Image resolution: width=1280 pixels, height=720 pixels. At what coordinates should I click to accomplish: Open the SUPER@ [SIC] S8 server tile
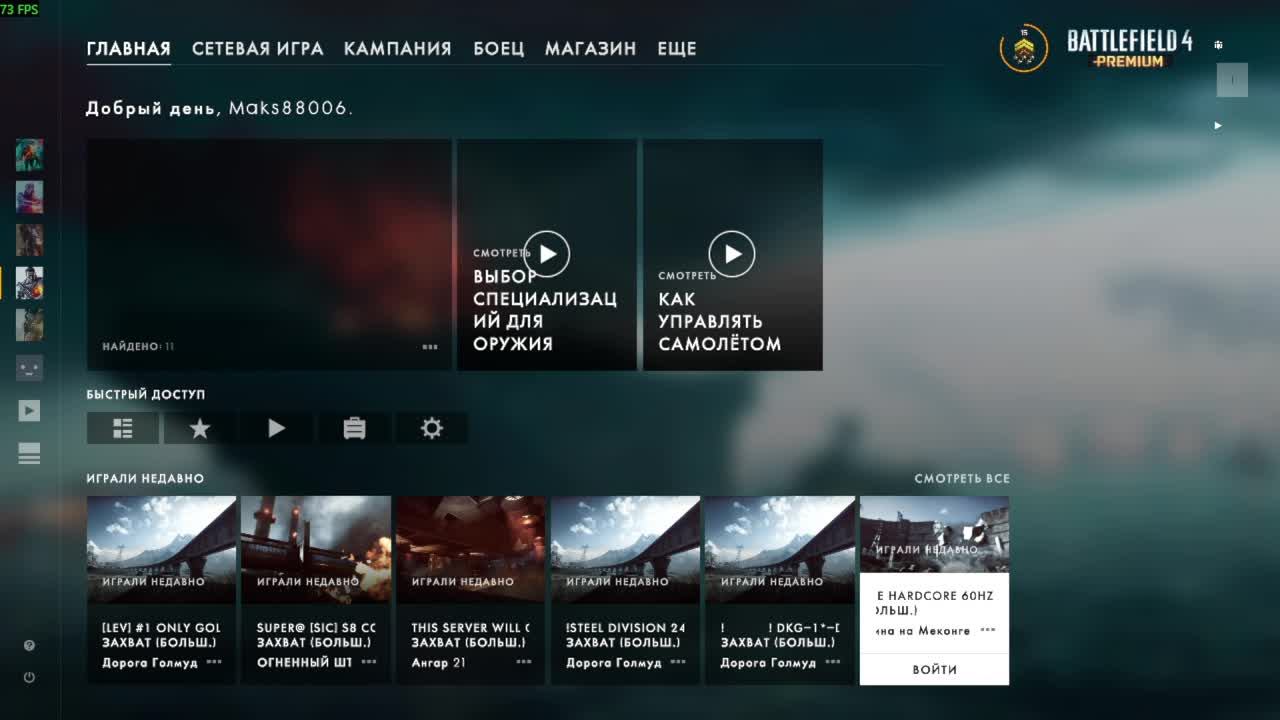click(316, 590)
